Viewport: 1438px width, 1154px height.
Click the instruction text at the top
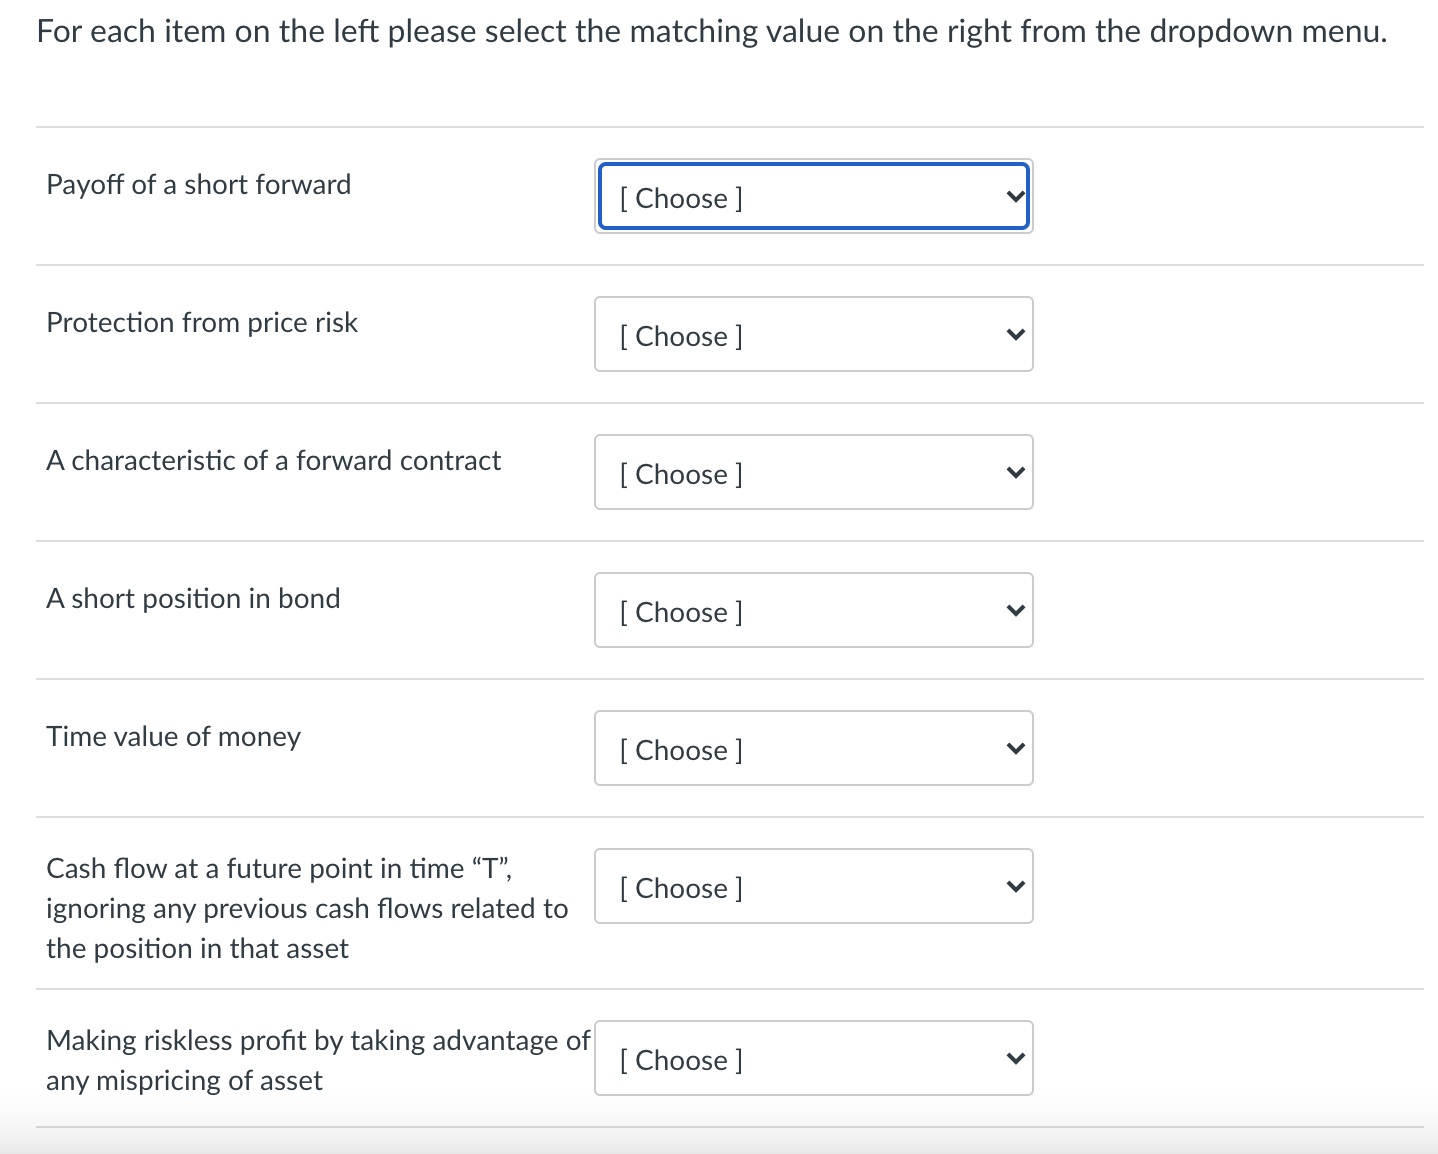point(710,31)
